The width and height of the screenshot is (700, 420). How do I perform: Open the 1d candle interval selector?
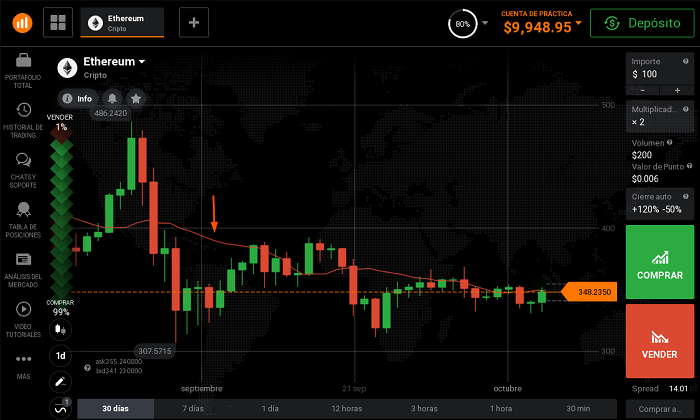(x=60, y=356)
